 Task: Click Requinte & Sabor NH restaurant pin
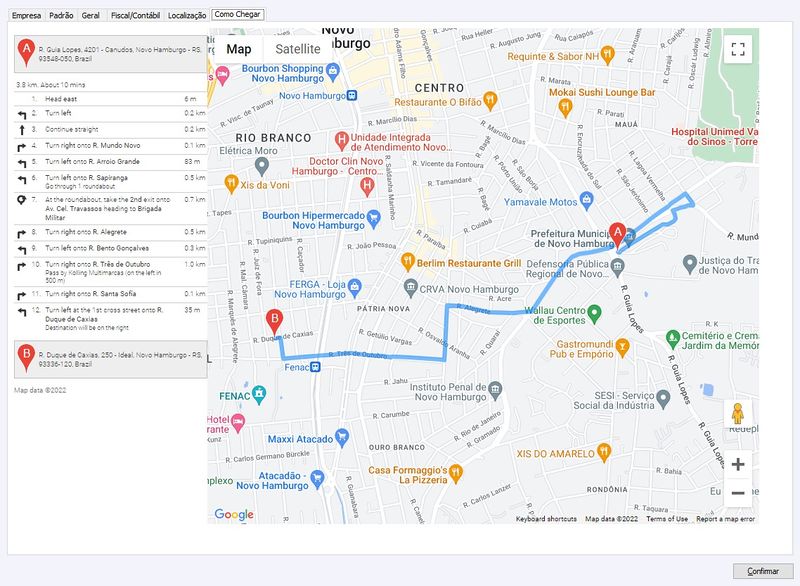pos(607,55)
